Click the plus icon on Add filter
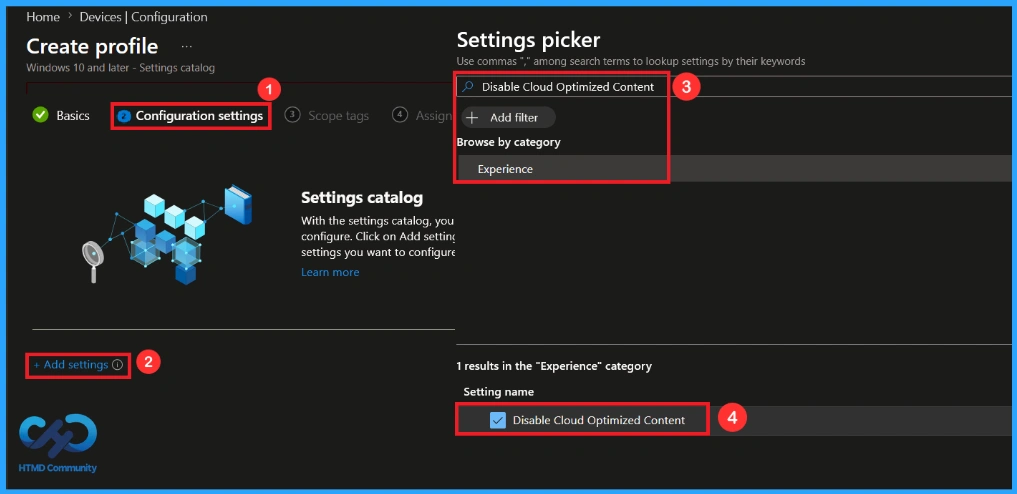 pyautogui.click(x=473, y=117)
